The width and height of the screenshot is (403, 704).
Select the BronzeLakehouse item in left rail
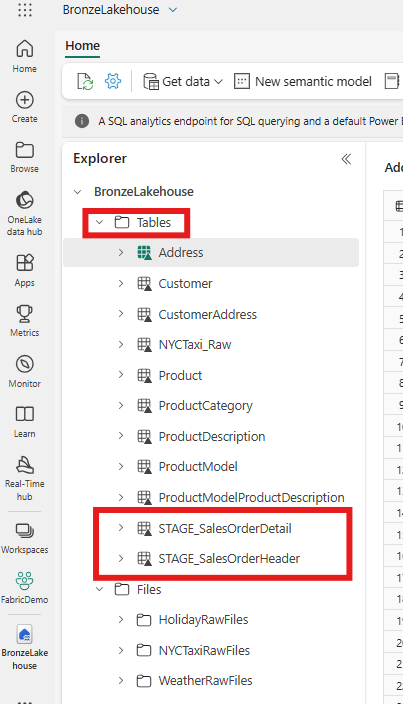25,647
